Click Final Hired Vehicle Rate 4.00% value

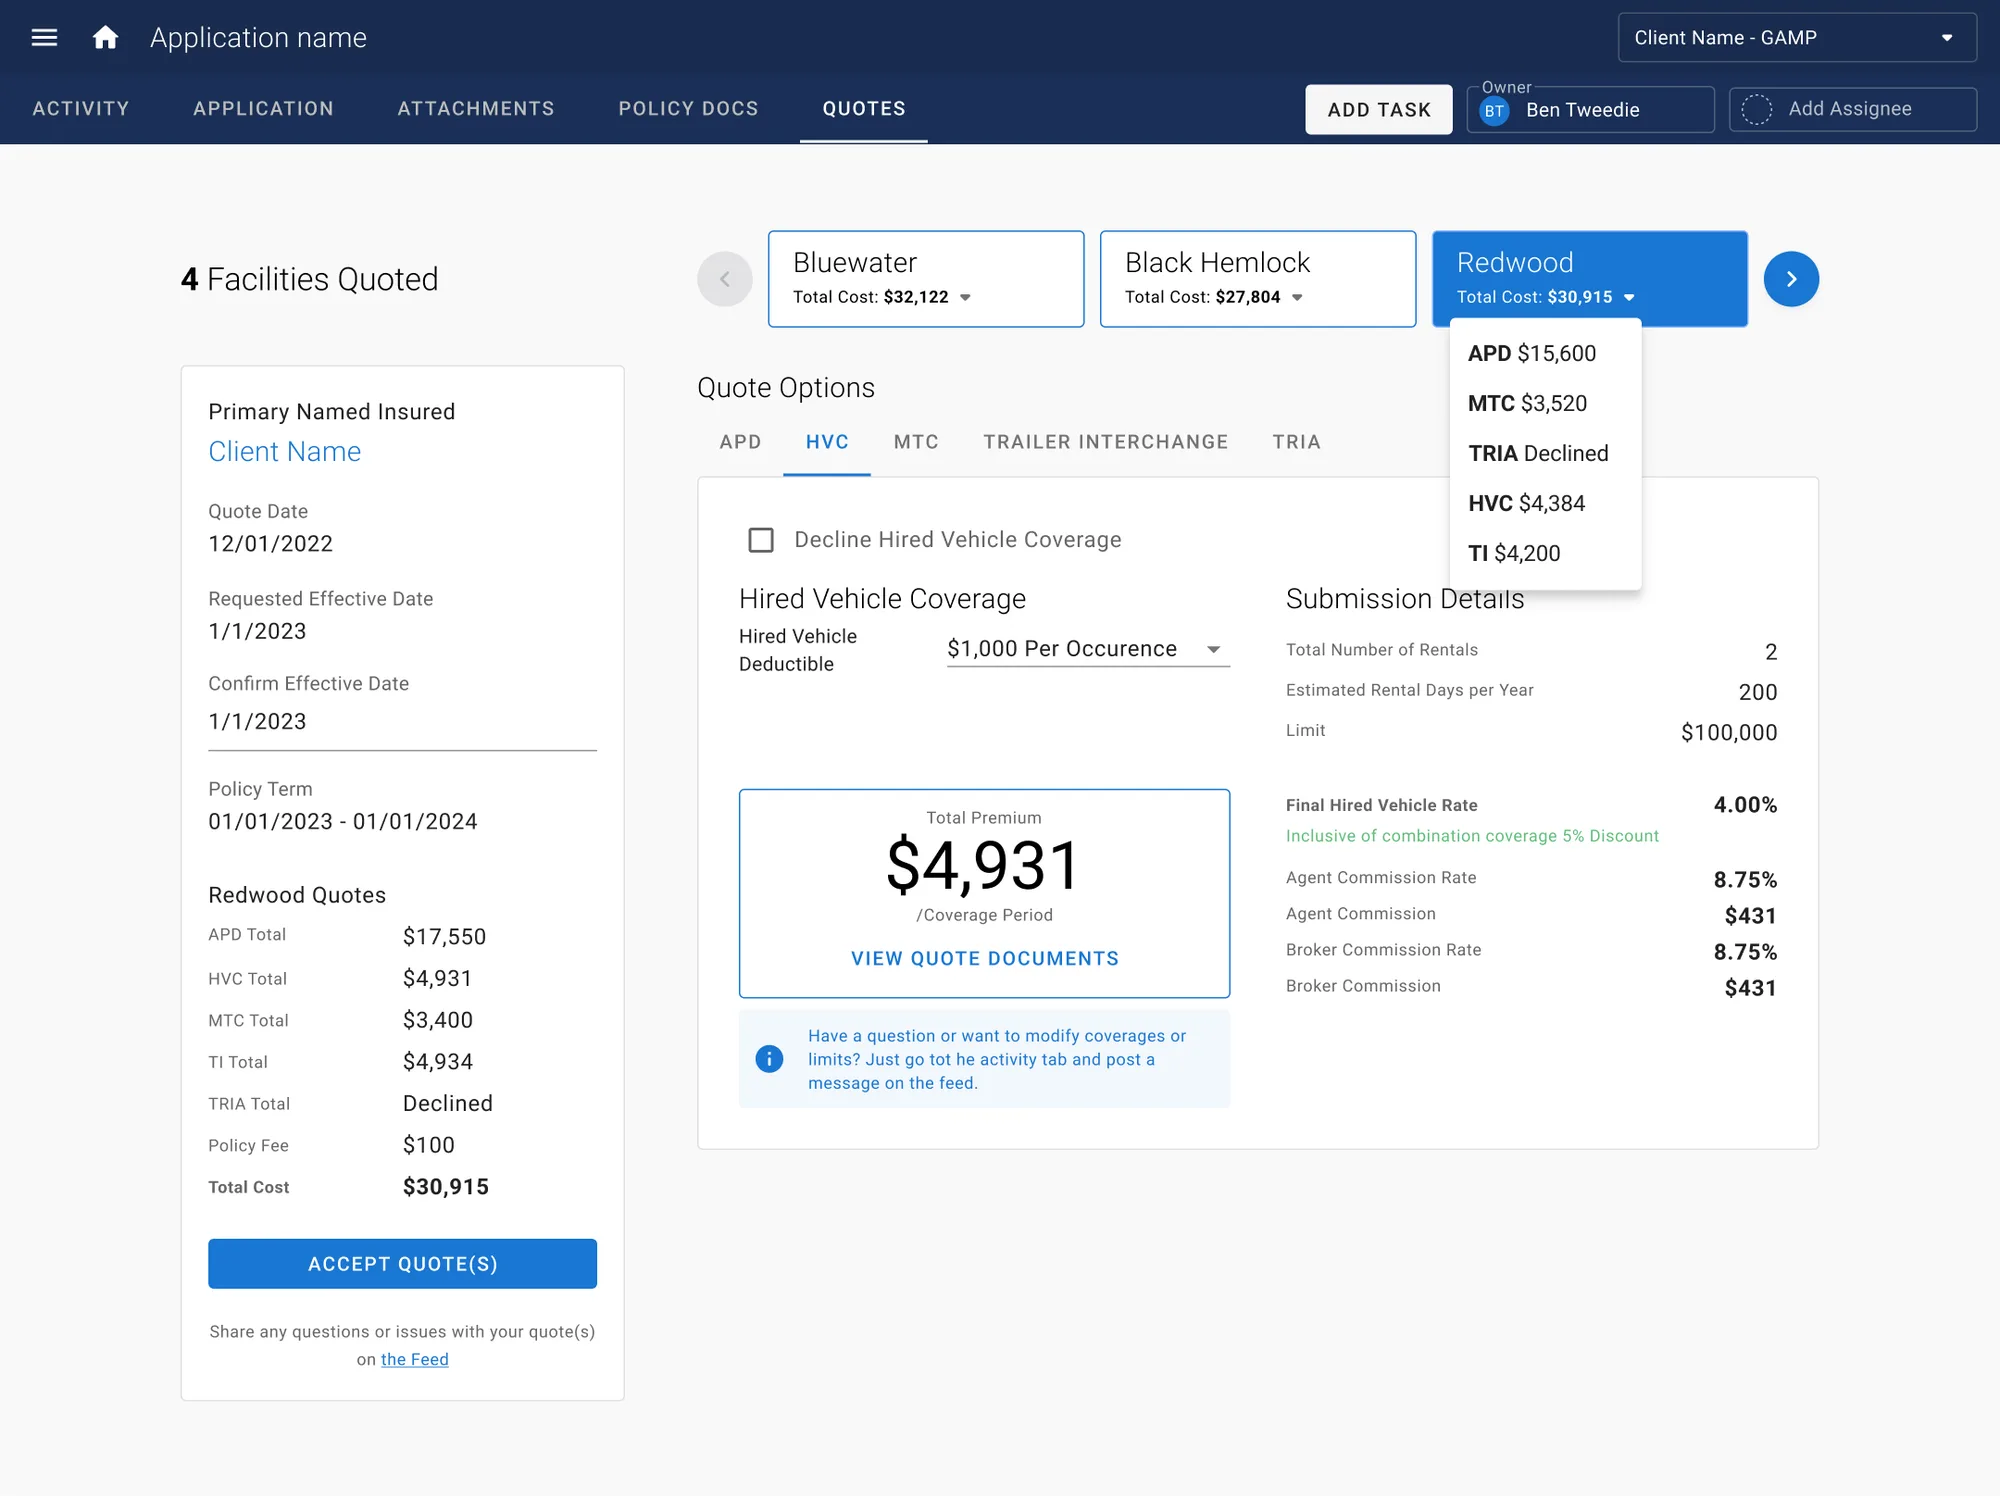pyautogui.click(x=1745, y=805)
